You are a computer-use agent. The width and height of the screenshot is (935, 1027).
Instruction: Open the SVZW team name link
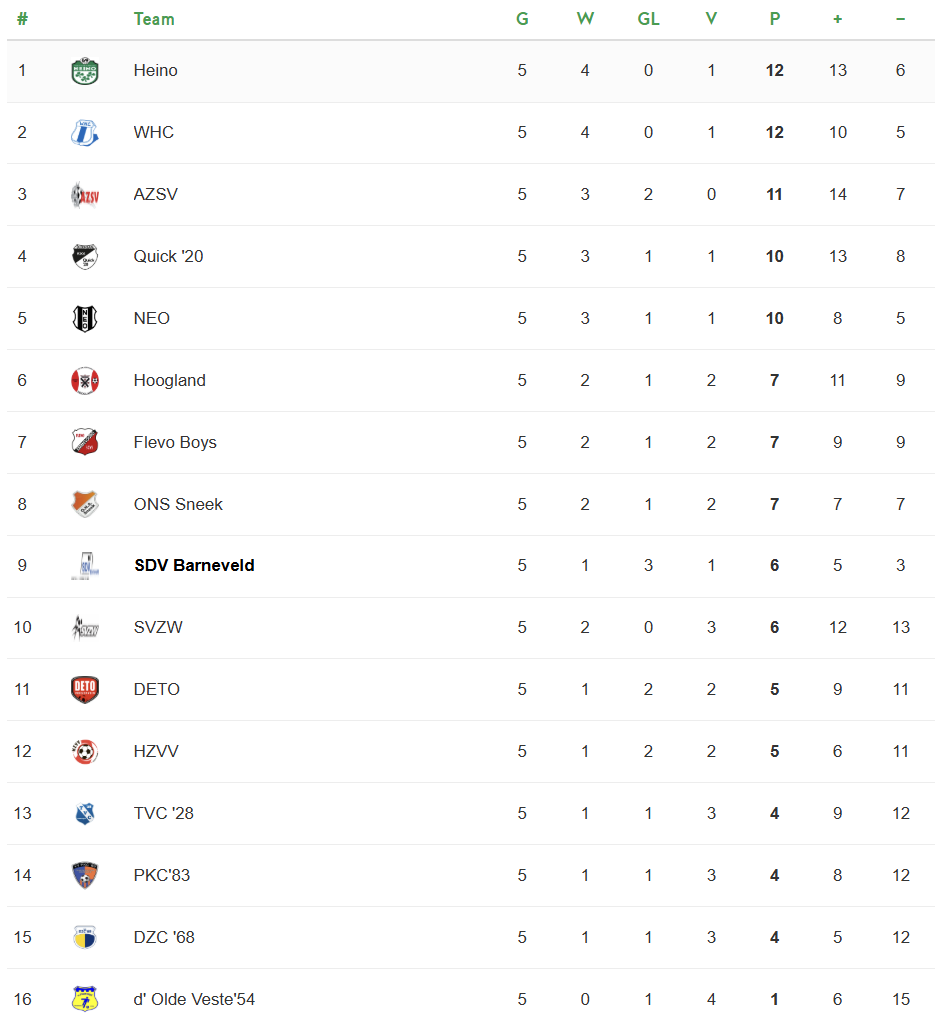pyautogui.click(x=158, y=628)
